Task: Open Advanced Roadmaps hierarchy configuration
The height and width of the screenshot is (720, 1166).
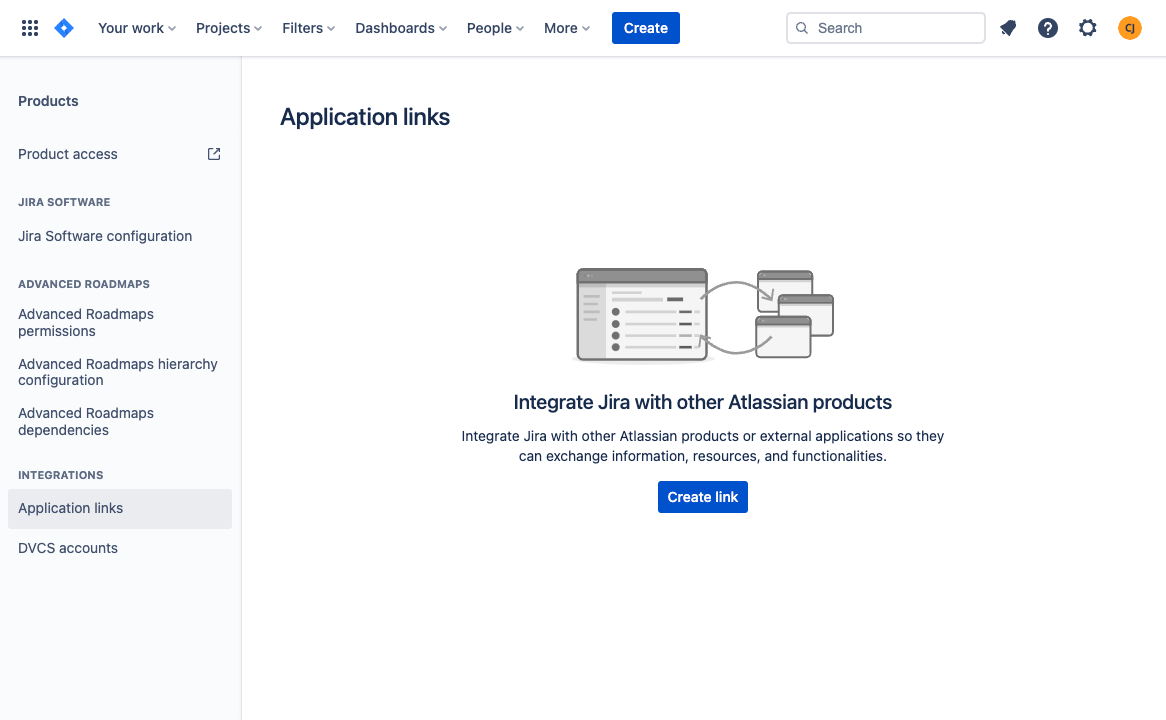Action: pyautogui.click(x=120, y=372)
